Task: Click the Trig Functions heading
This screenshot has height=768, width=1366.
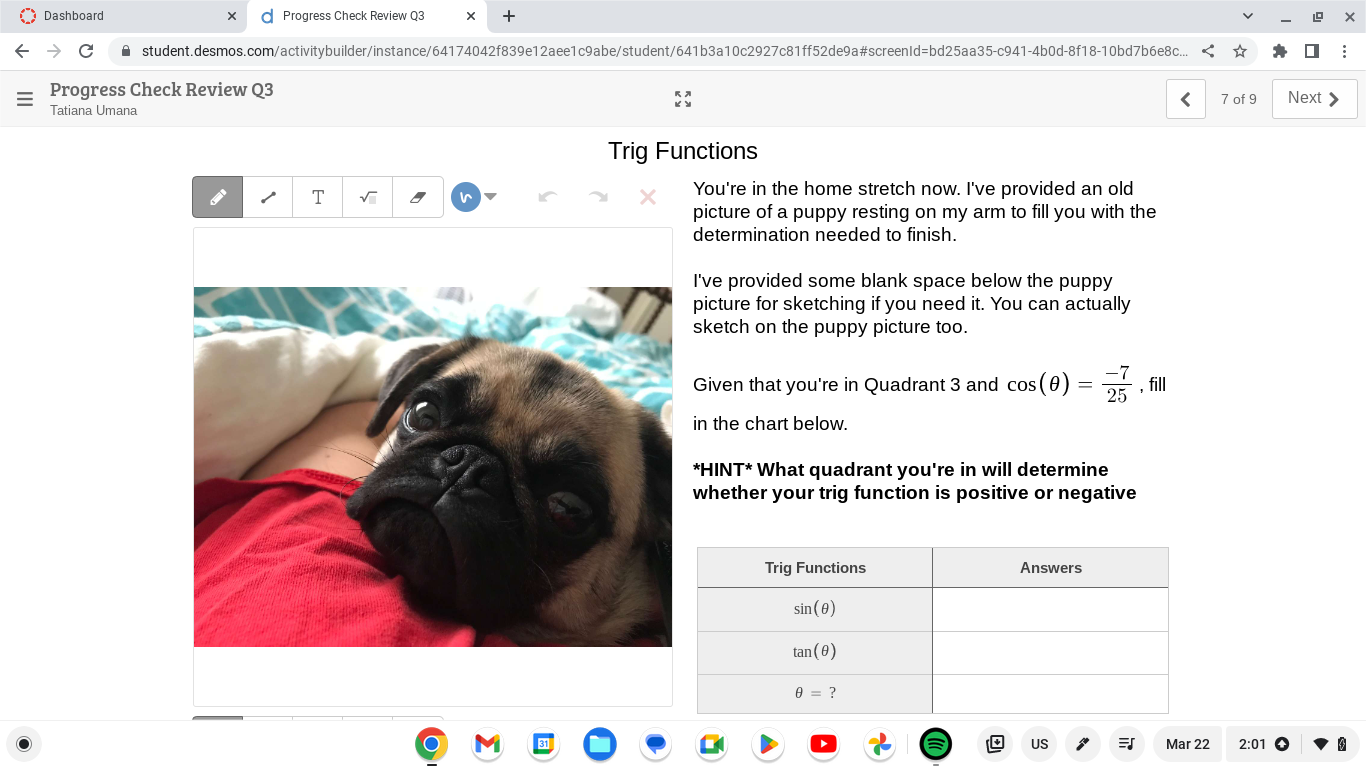Action: (683, 151)
